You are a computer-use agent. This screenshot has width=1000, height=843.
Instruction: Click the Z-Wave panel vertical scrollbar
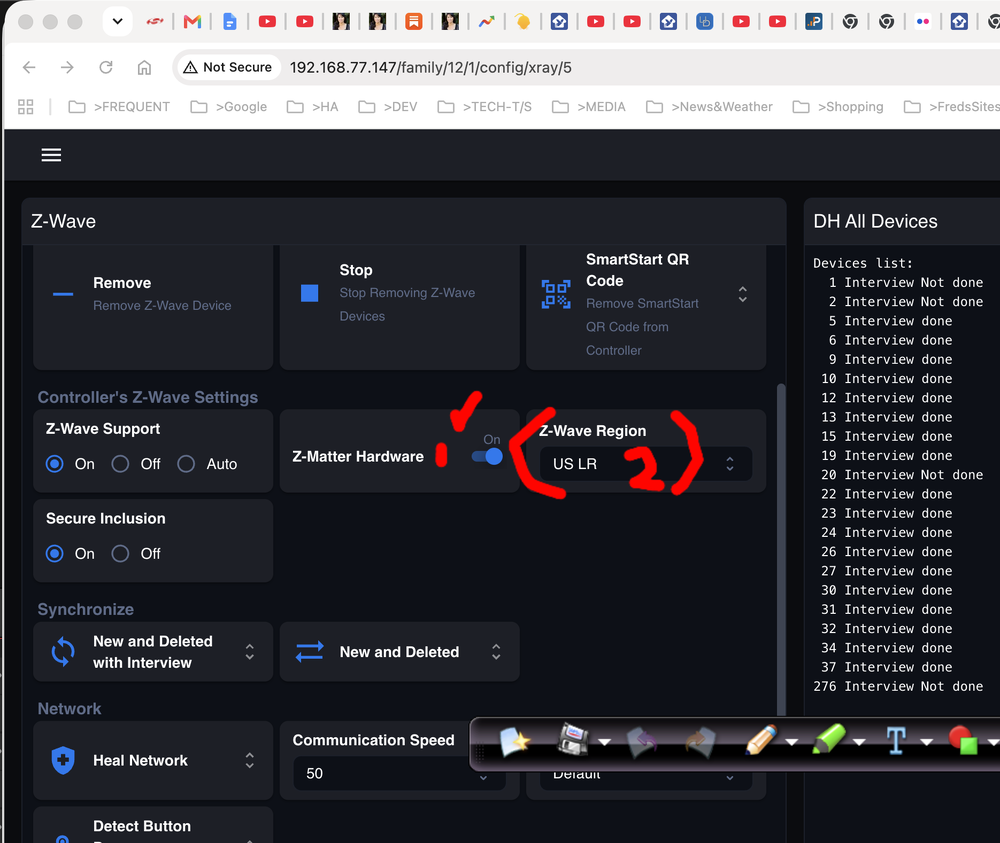coord(781,548)
